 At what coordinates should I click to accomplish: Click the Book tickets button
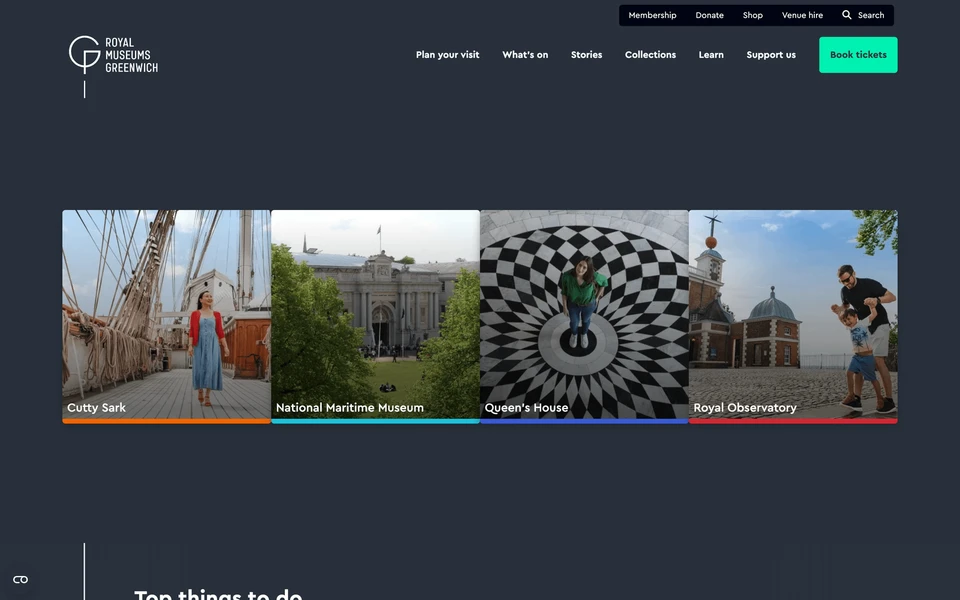pos(858,55)
